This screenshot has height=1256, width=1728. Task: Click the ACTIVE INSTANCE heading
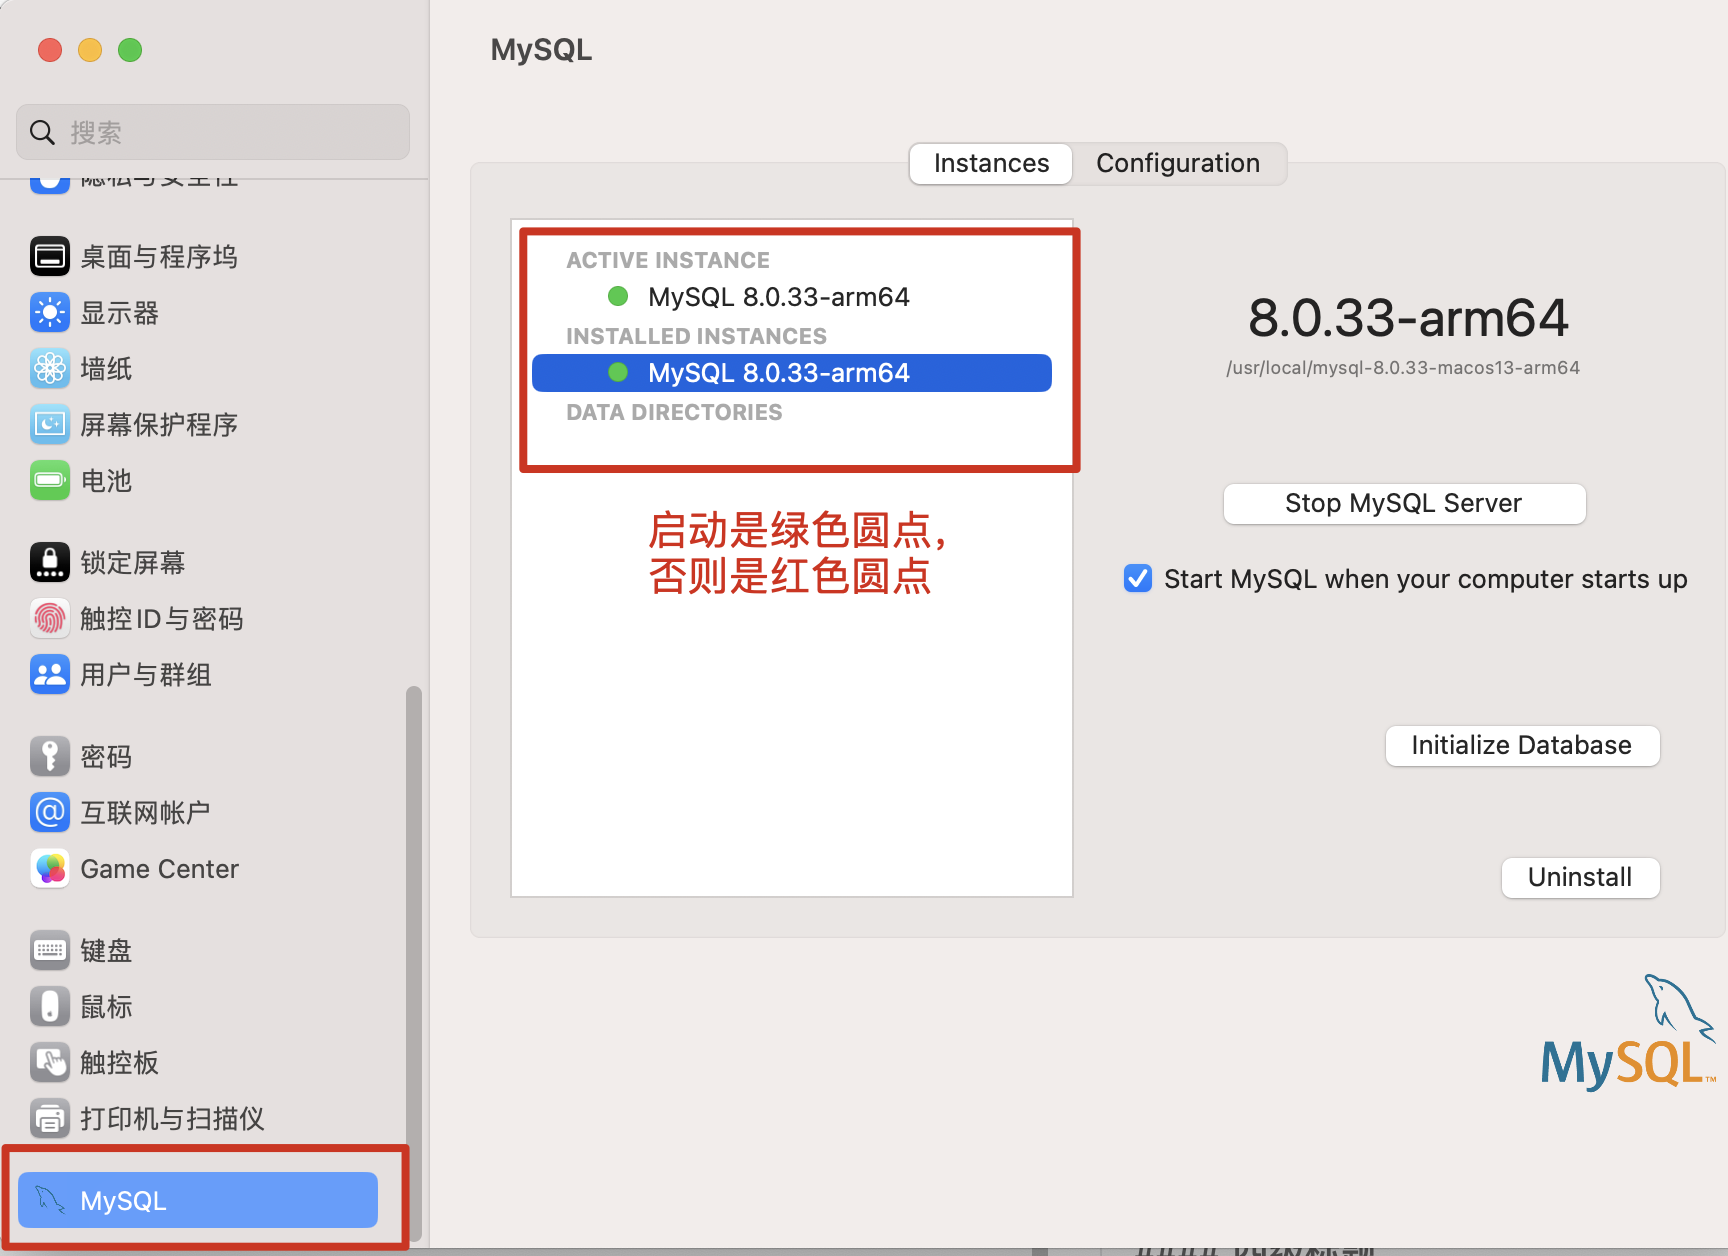668,260
